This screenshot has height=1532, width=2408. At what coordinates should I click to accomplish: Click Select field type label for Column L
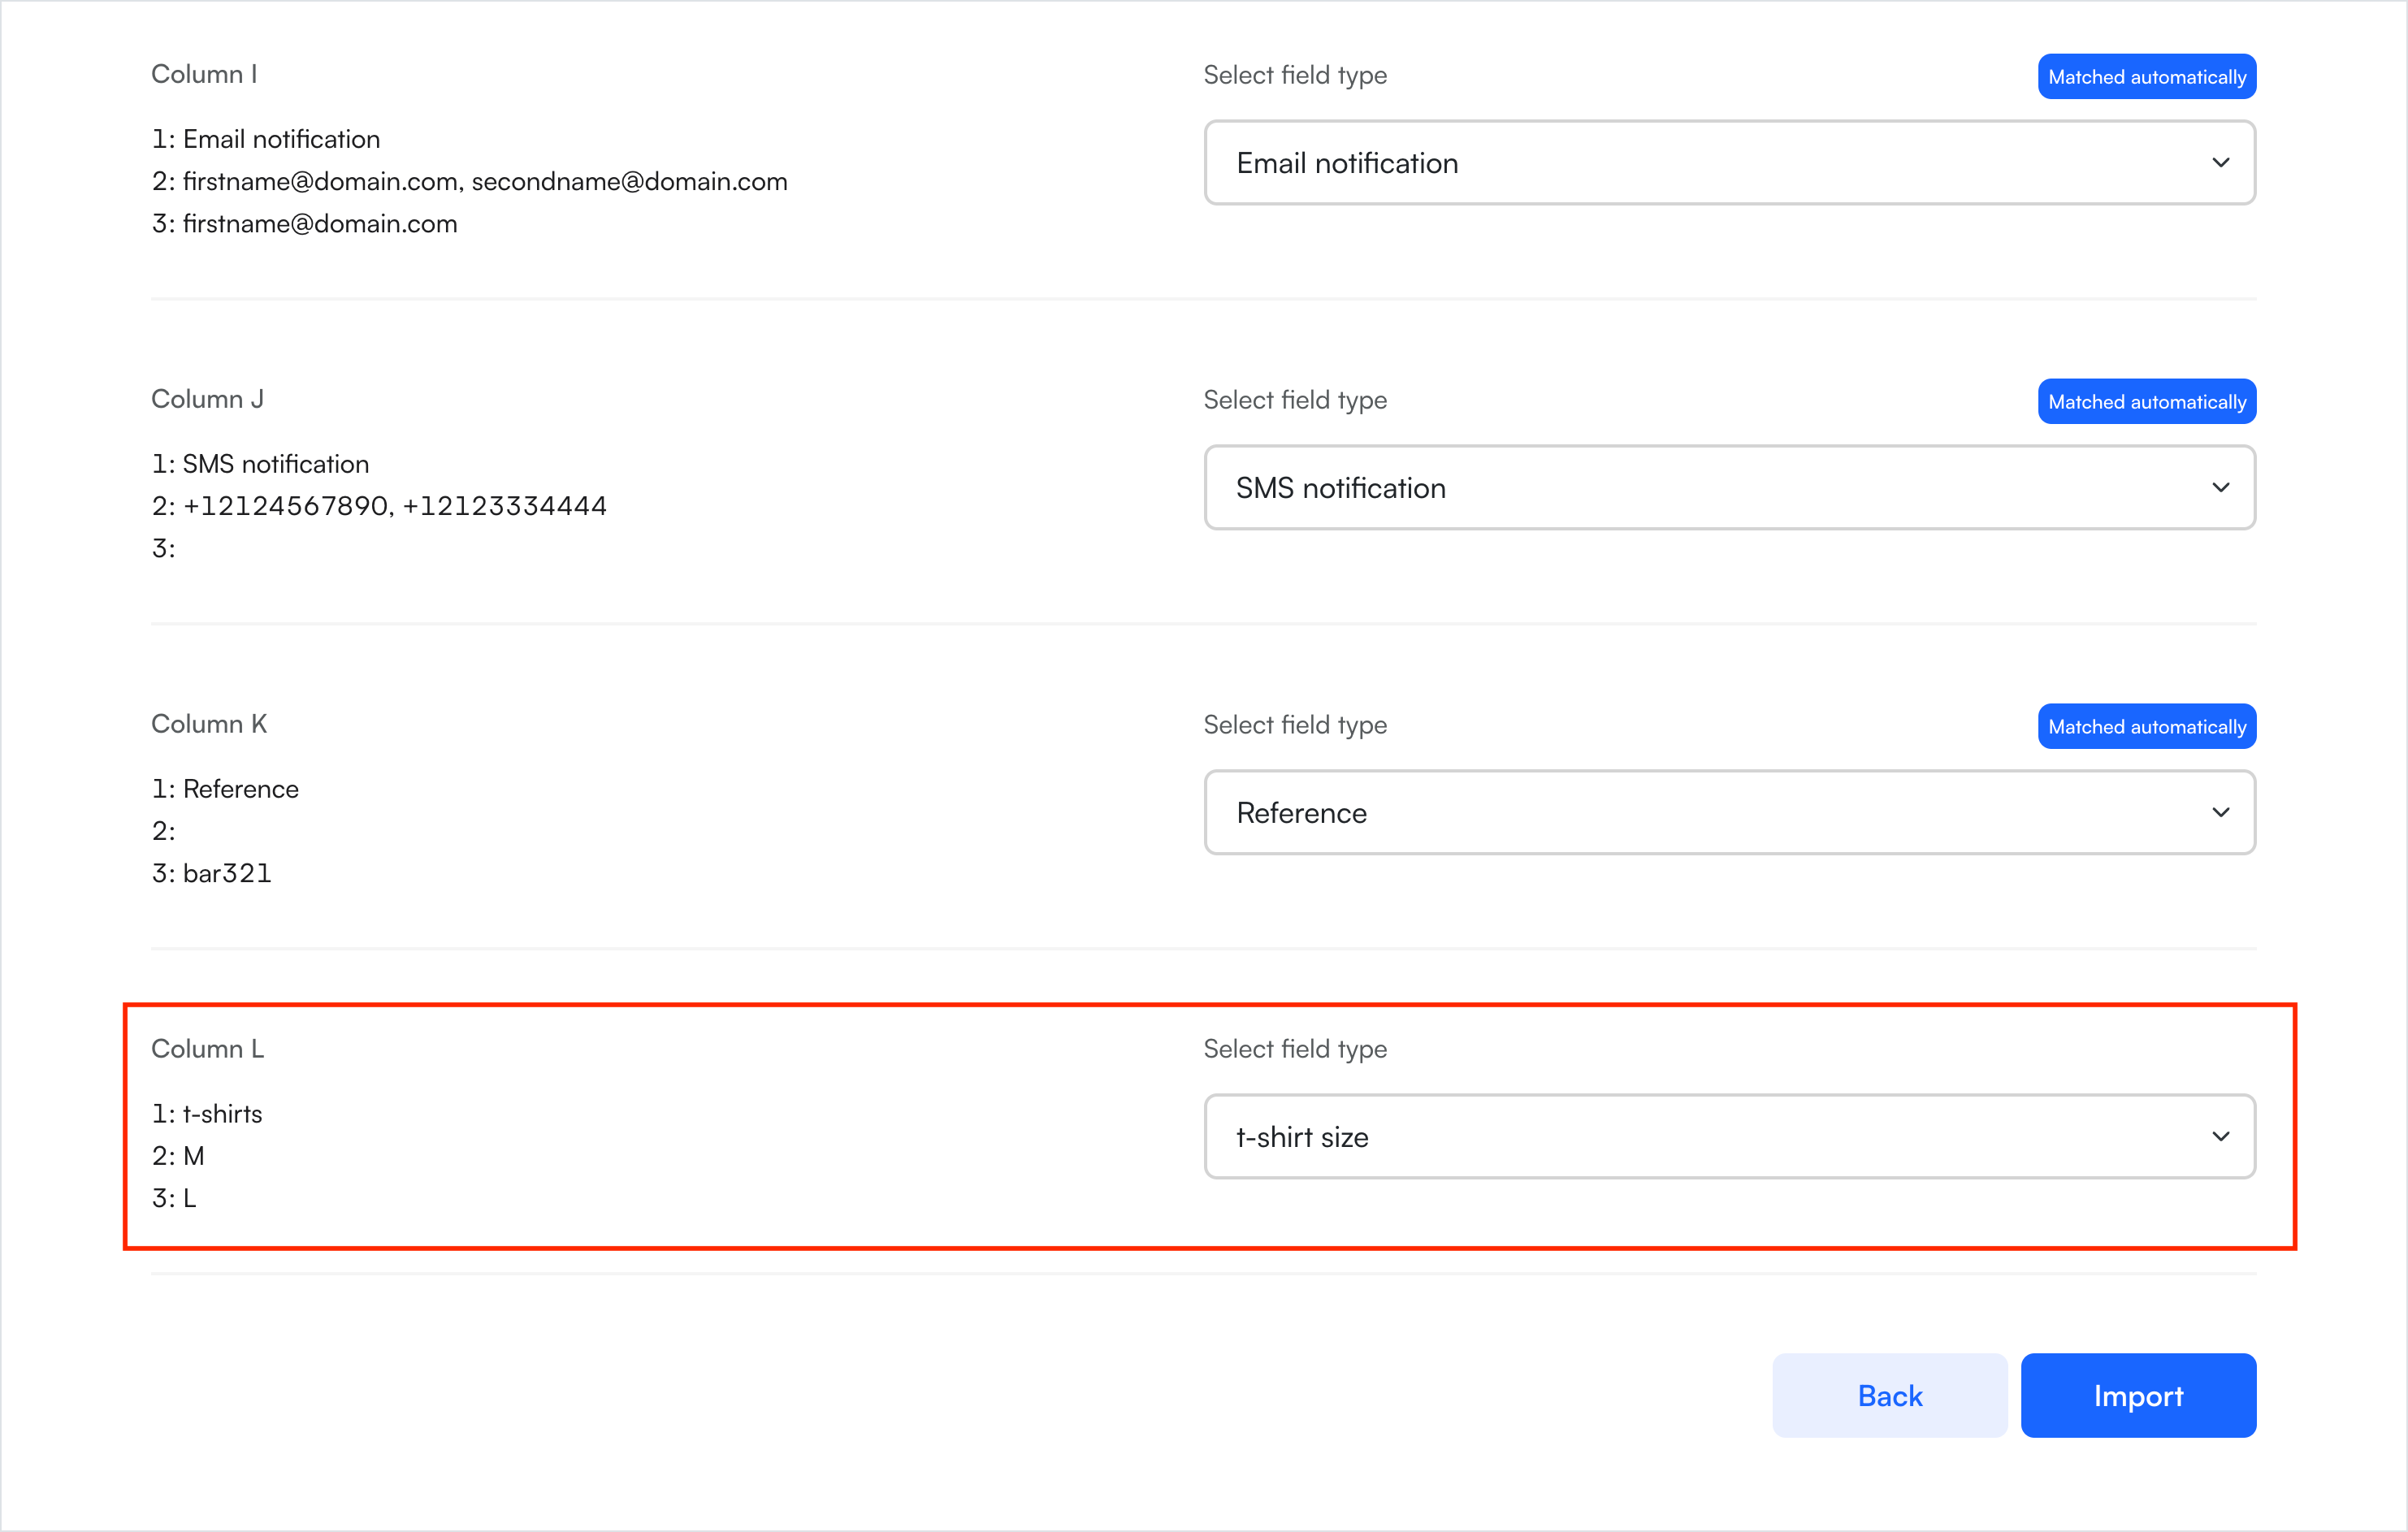(1294, 1049)
